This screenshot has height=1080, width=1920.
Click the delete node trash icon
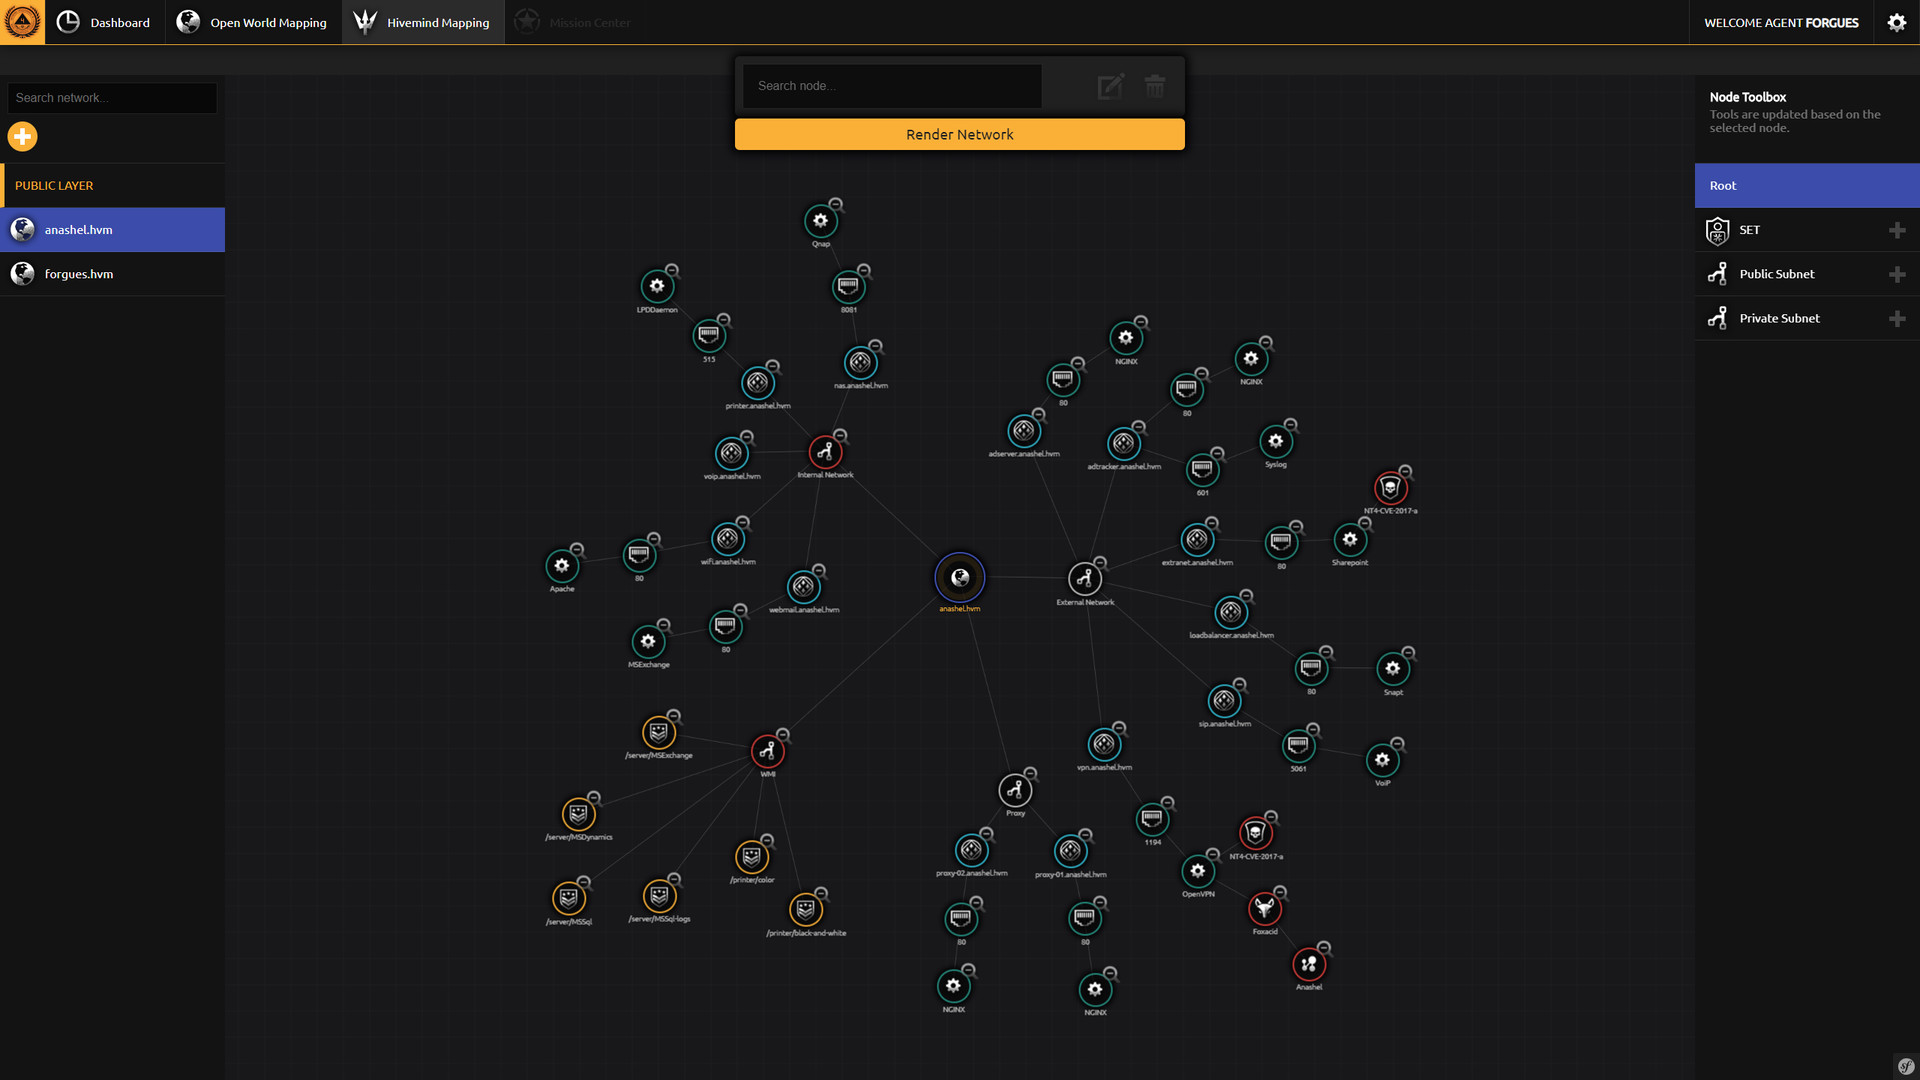click(x=1155, y=84)
